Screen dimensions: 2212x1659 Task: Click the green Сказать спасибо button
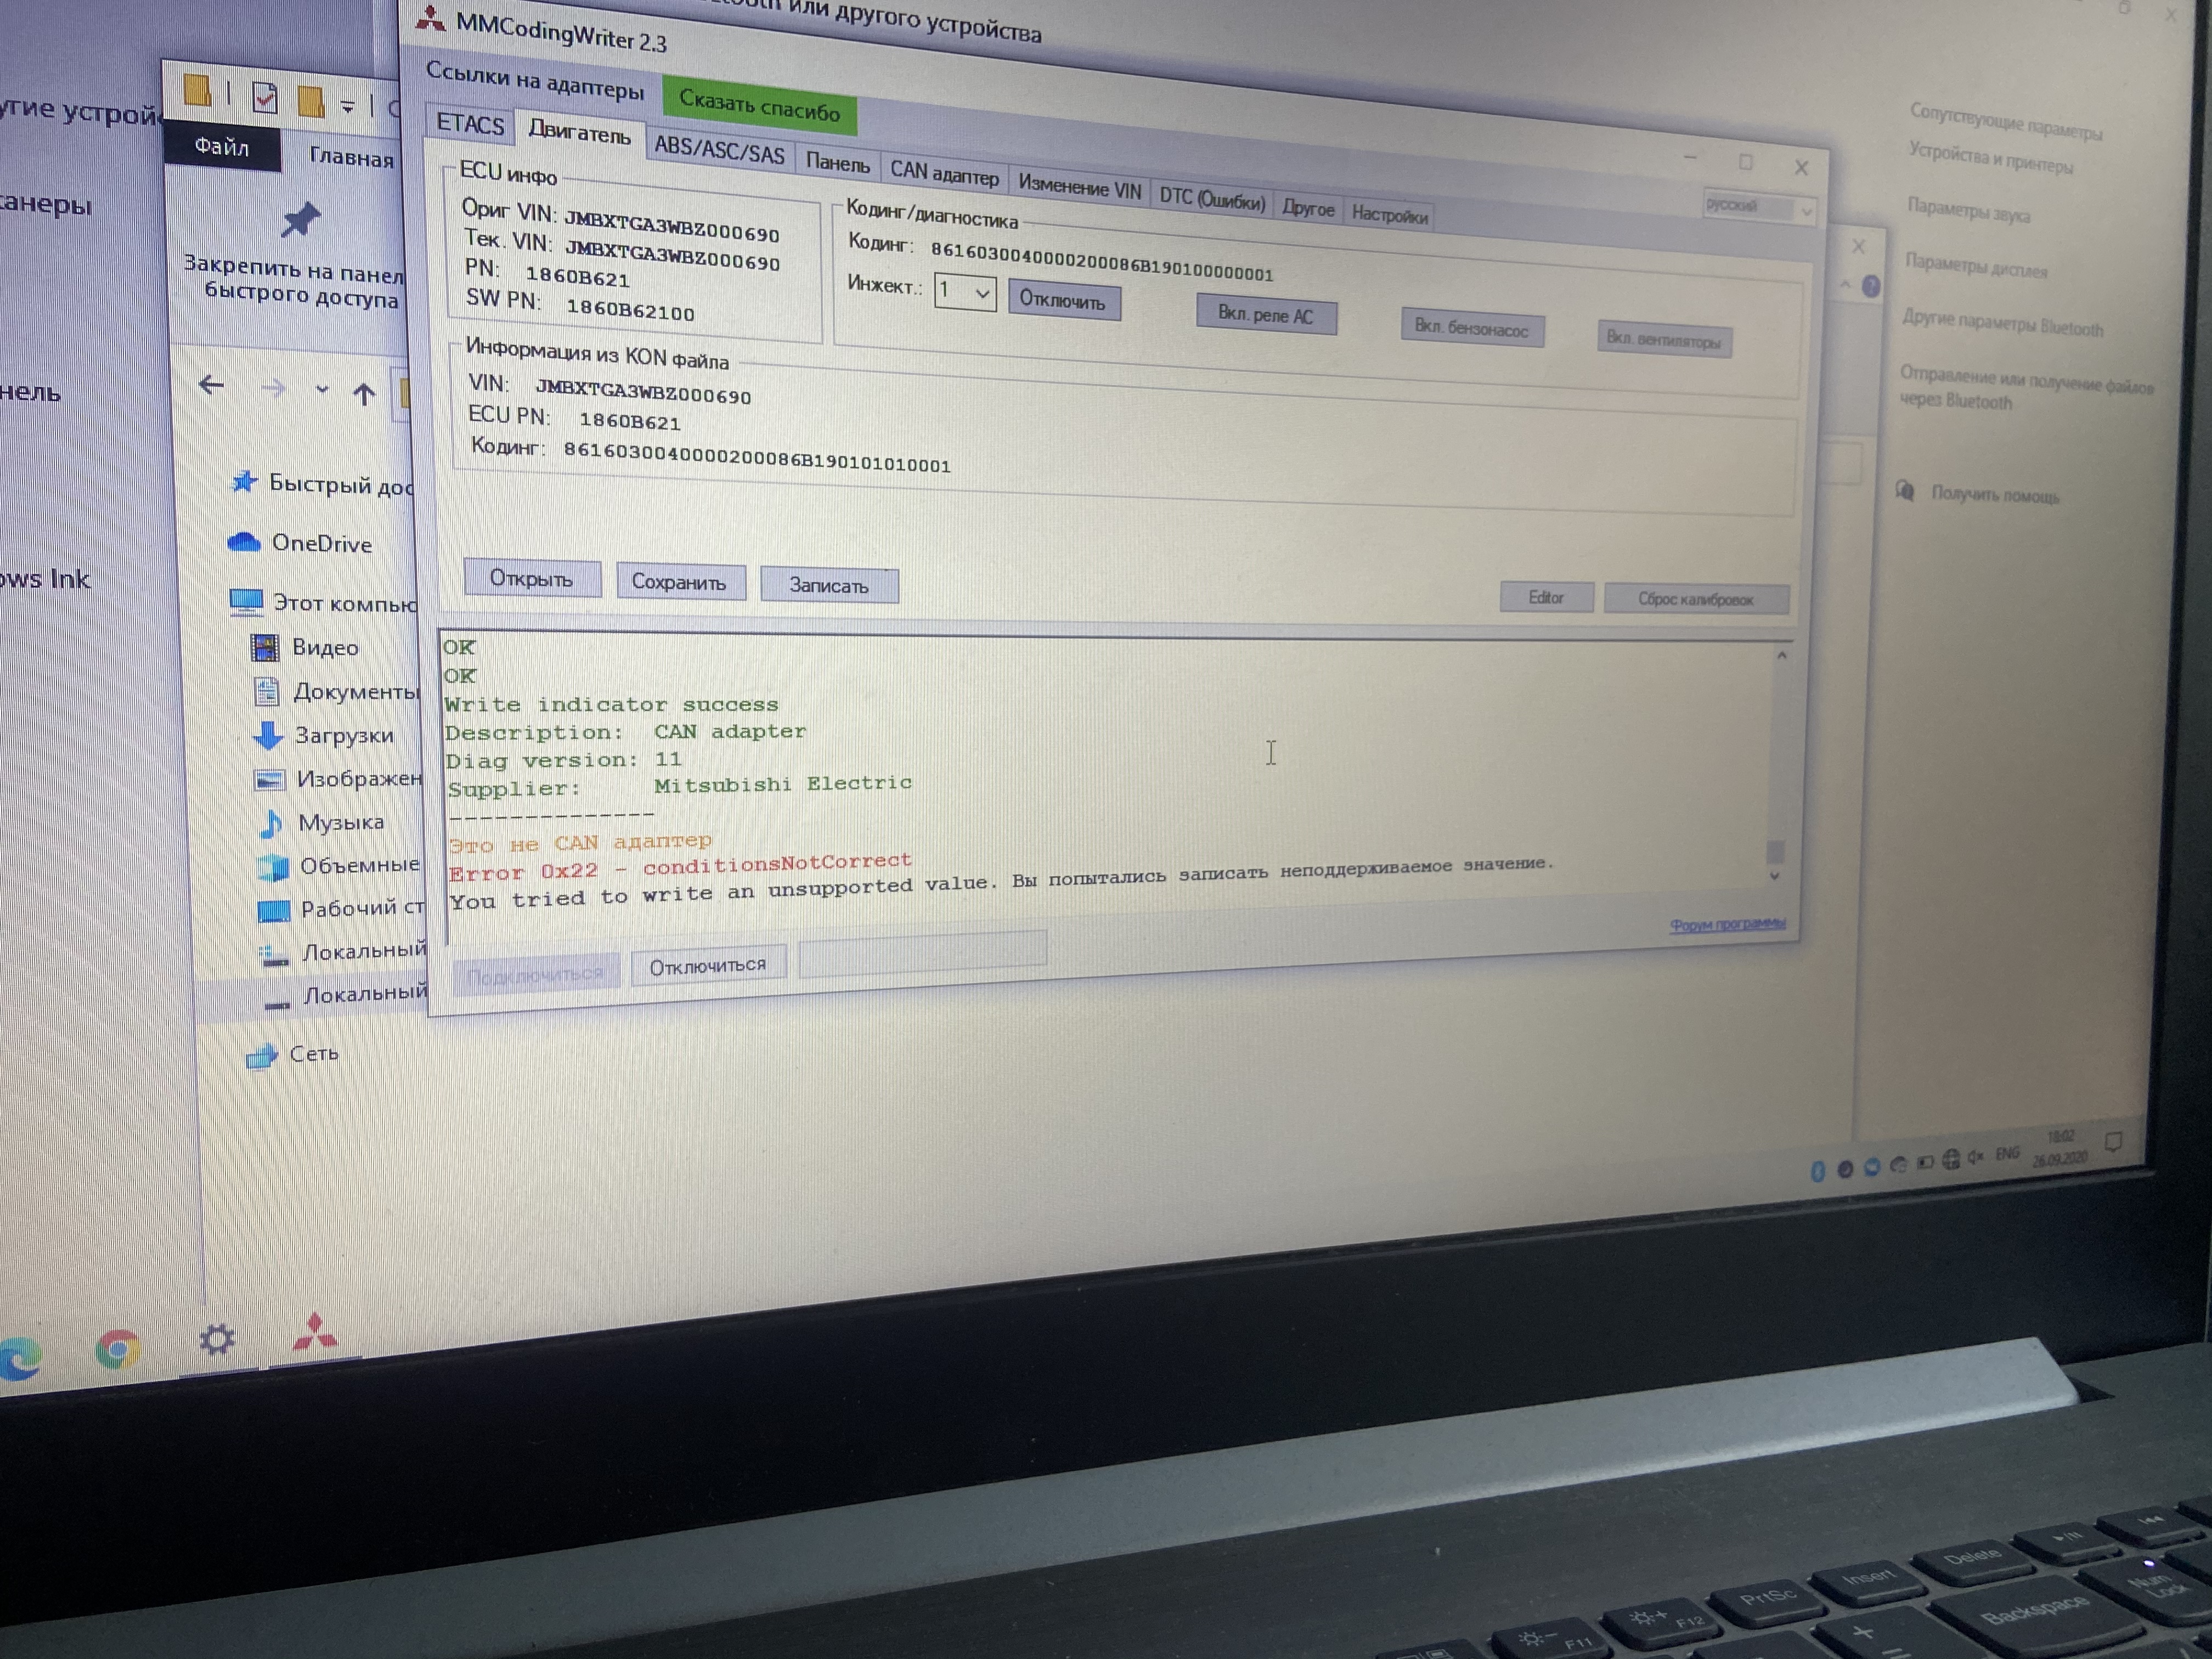(x=759, y=106)
